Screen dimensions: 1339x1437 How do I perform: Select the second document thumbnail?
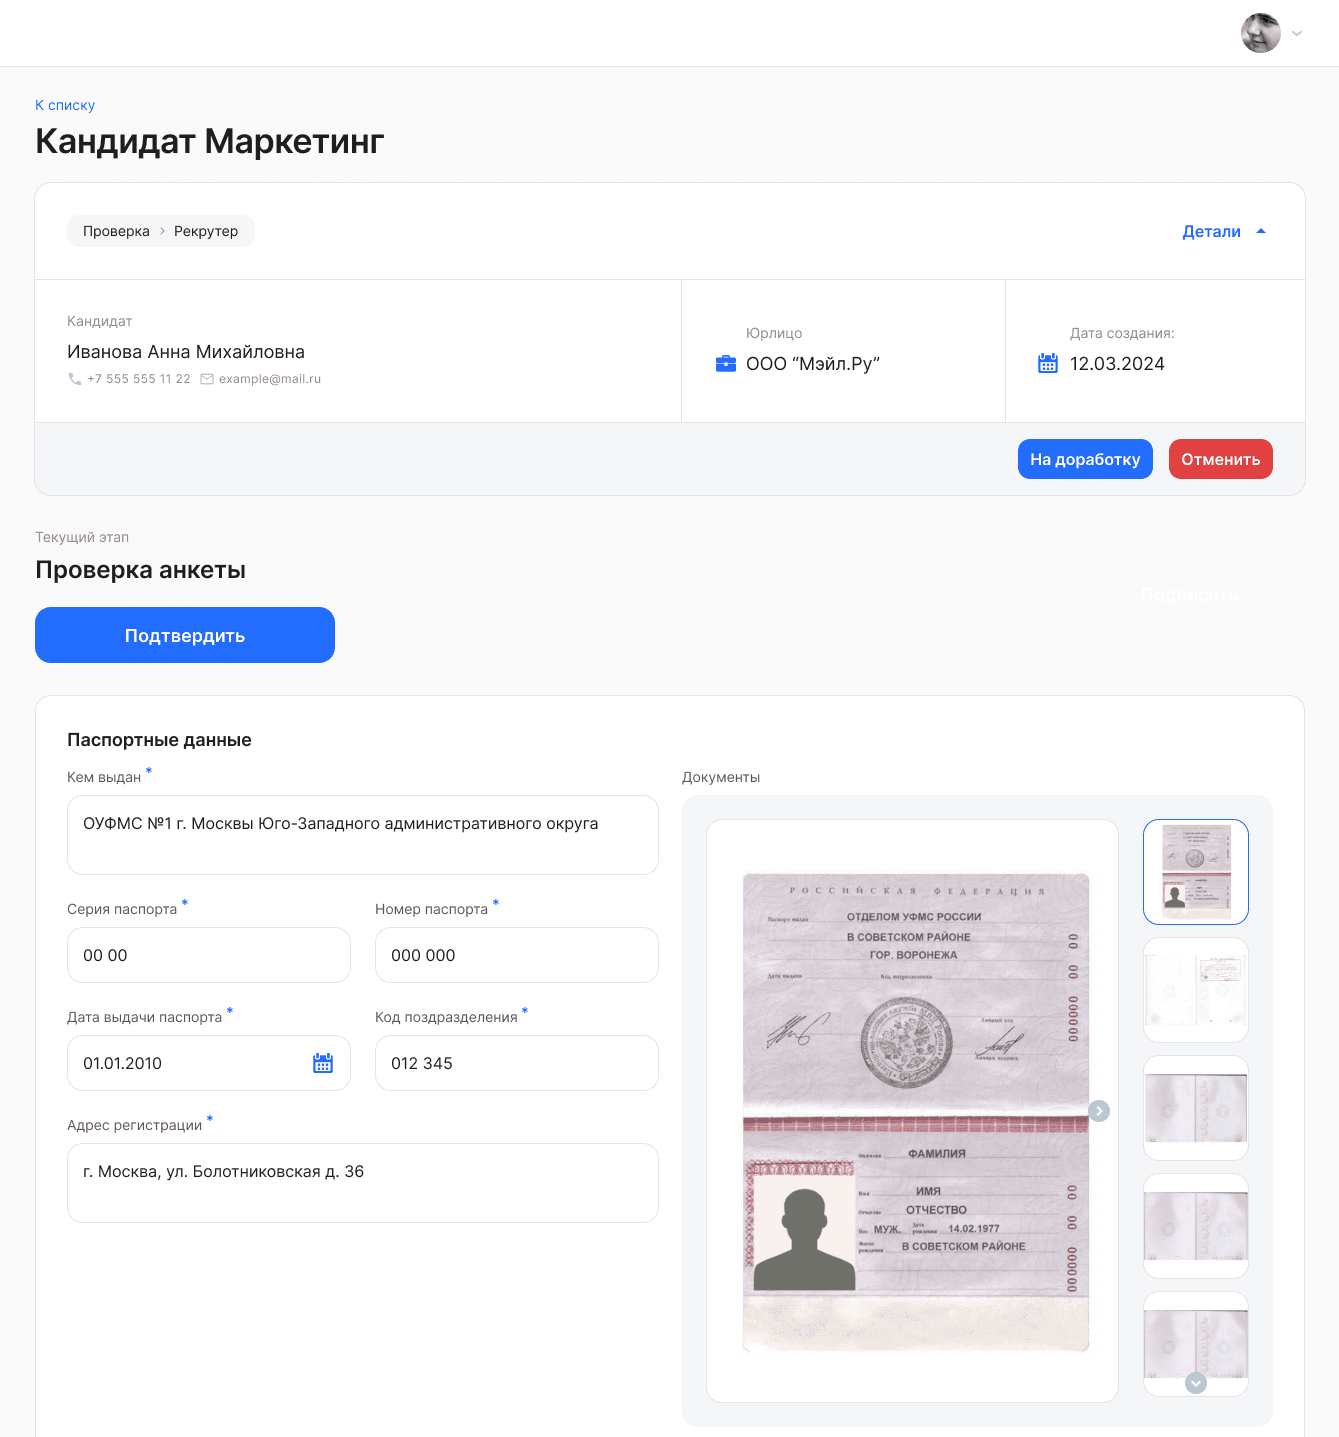(x=1196, y=990)
